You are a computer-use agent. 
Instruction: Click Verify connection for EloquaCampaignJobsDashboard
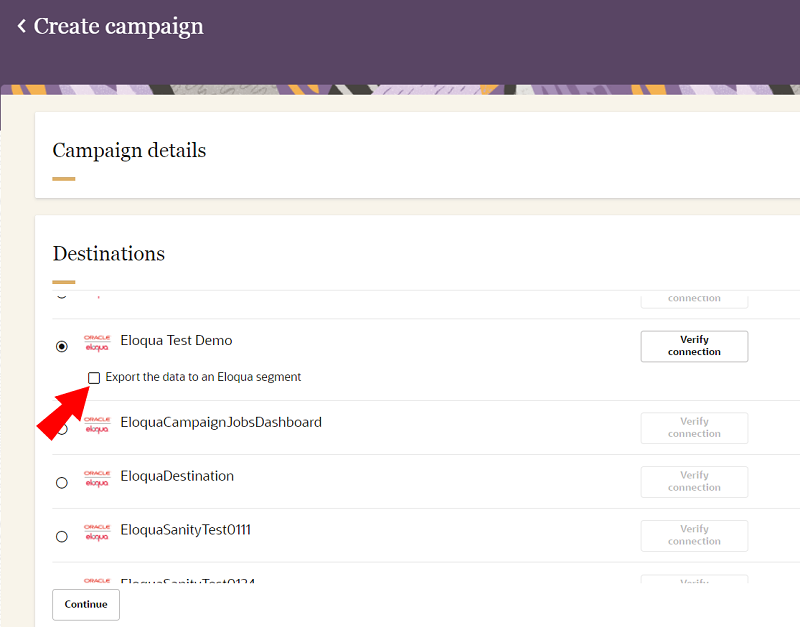click(694, 428)
